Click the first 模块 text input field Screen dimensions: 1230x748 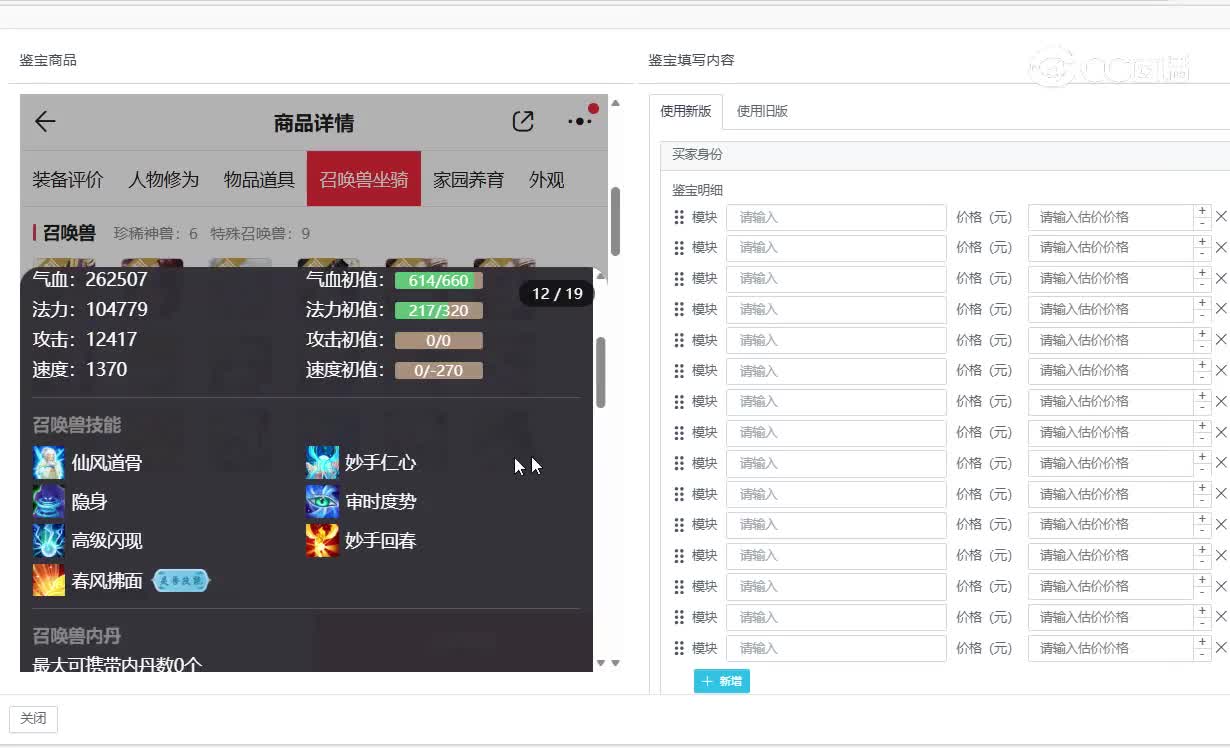[x=836, y=217]
